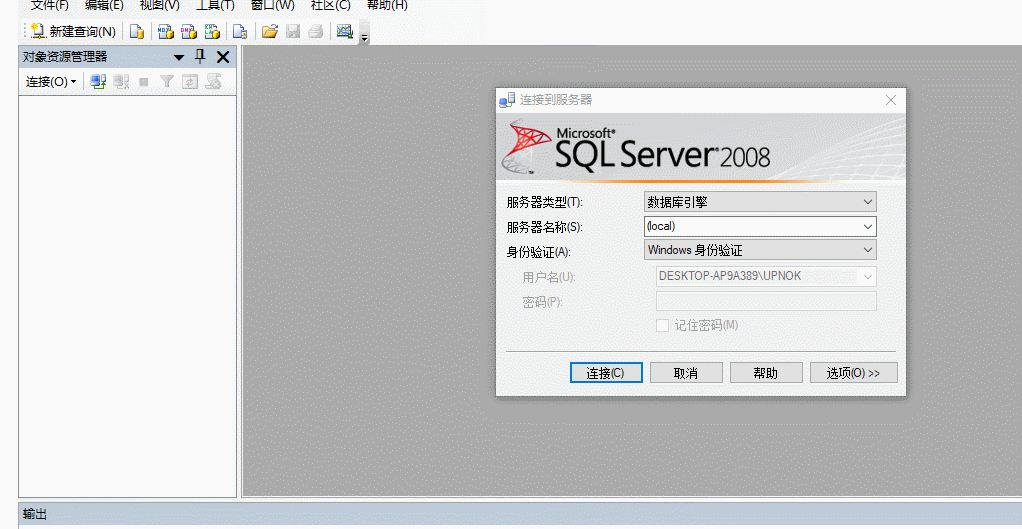
Task: Open the 视图(V) menu
Action: point(160,5)
